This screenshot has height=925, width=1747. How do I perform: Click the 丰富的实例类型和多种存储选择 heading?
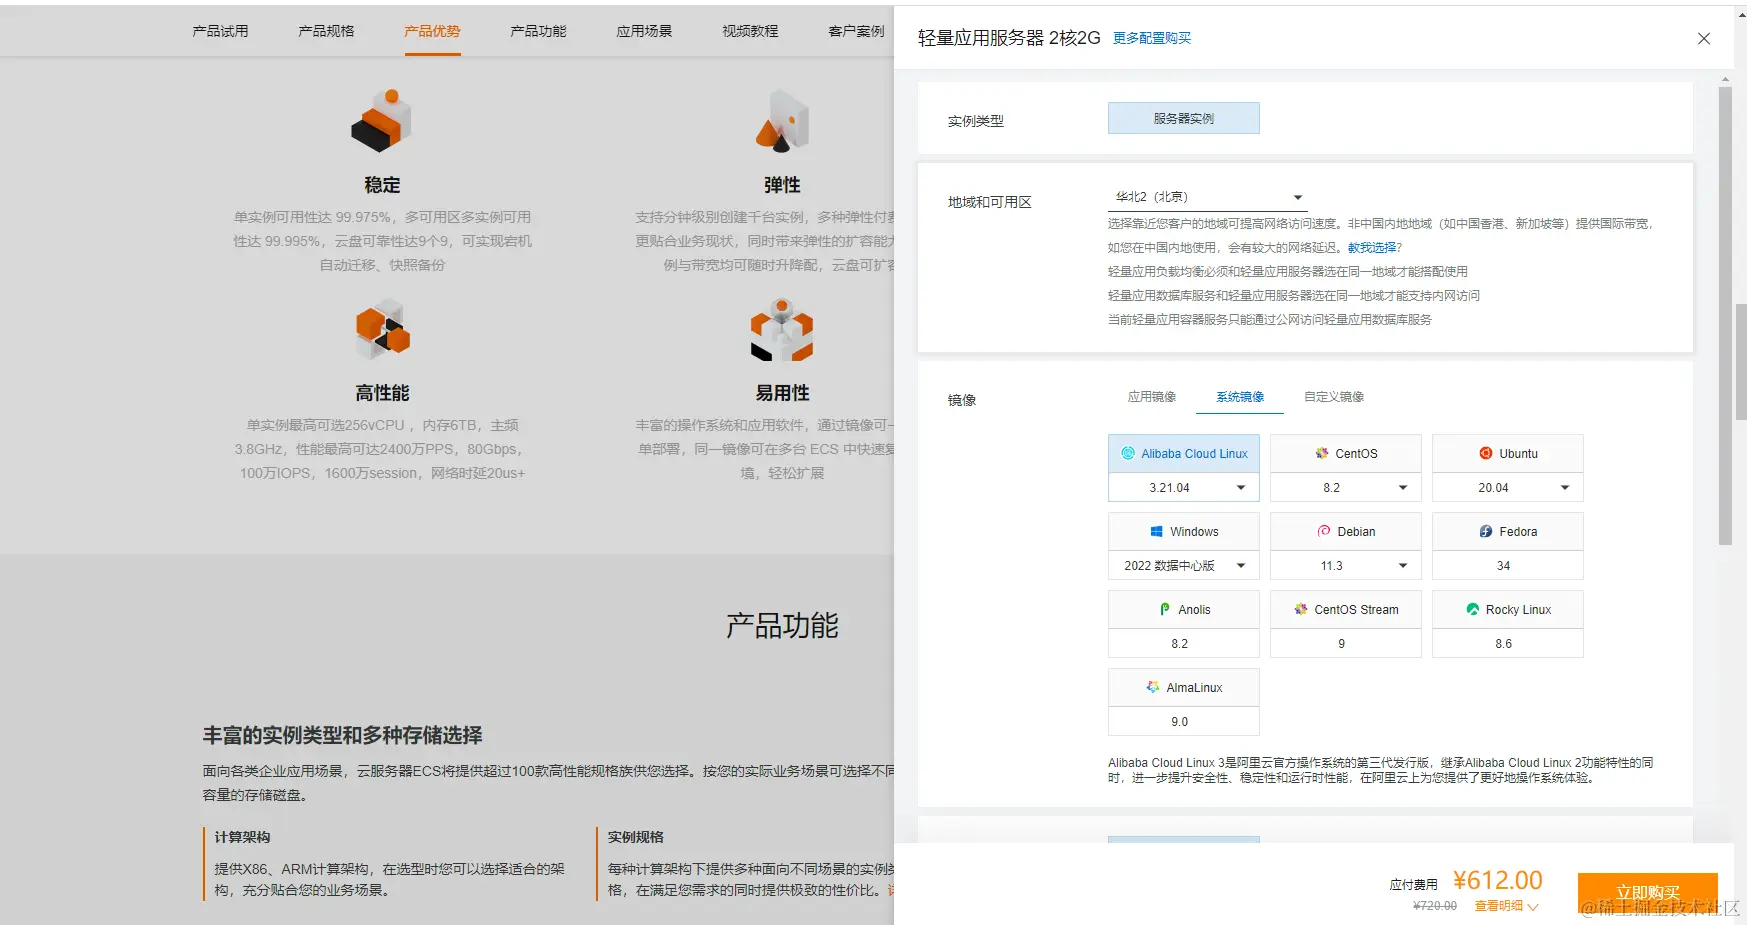click(x=343, y=736)
